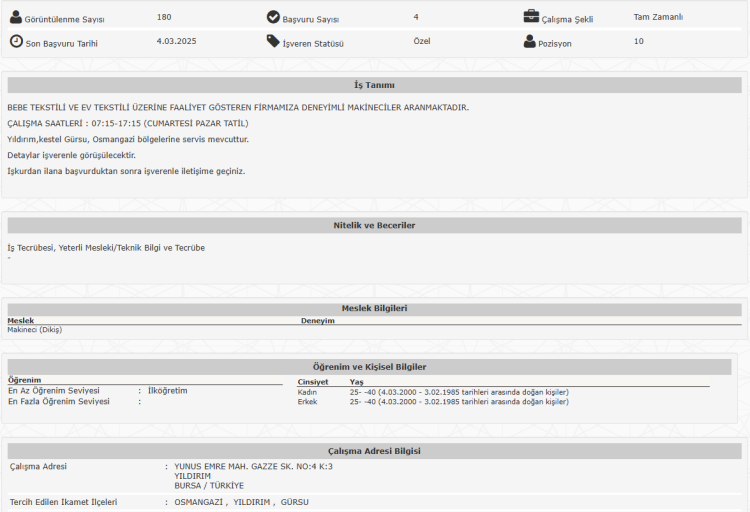Screen dimensions: 750x512
Task: Select the İş Tanımı section header
Action: point(374,85)
